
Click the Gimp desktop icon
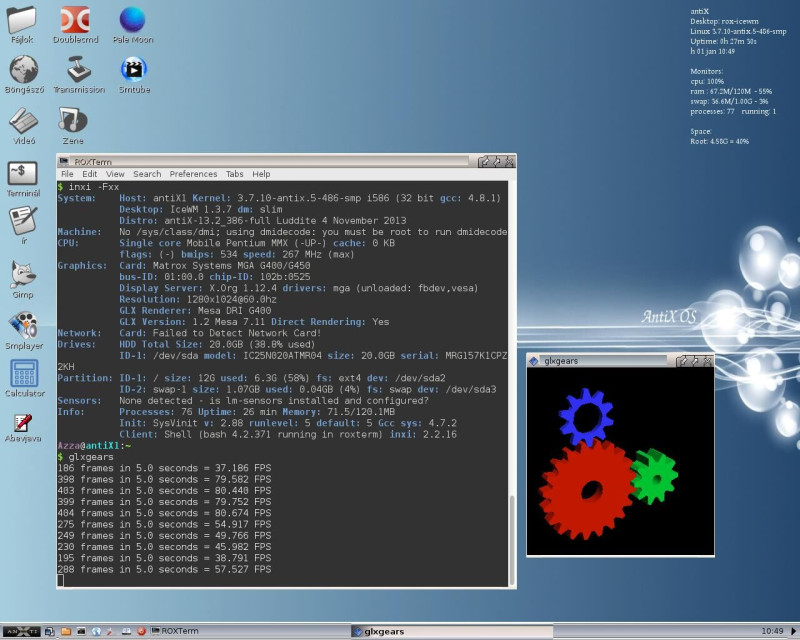23,274
